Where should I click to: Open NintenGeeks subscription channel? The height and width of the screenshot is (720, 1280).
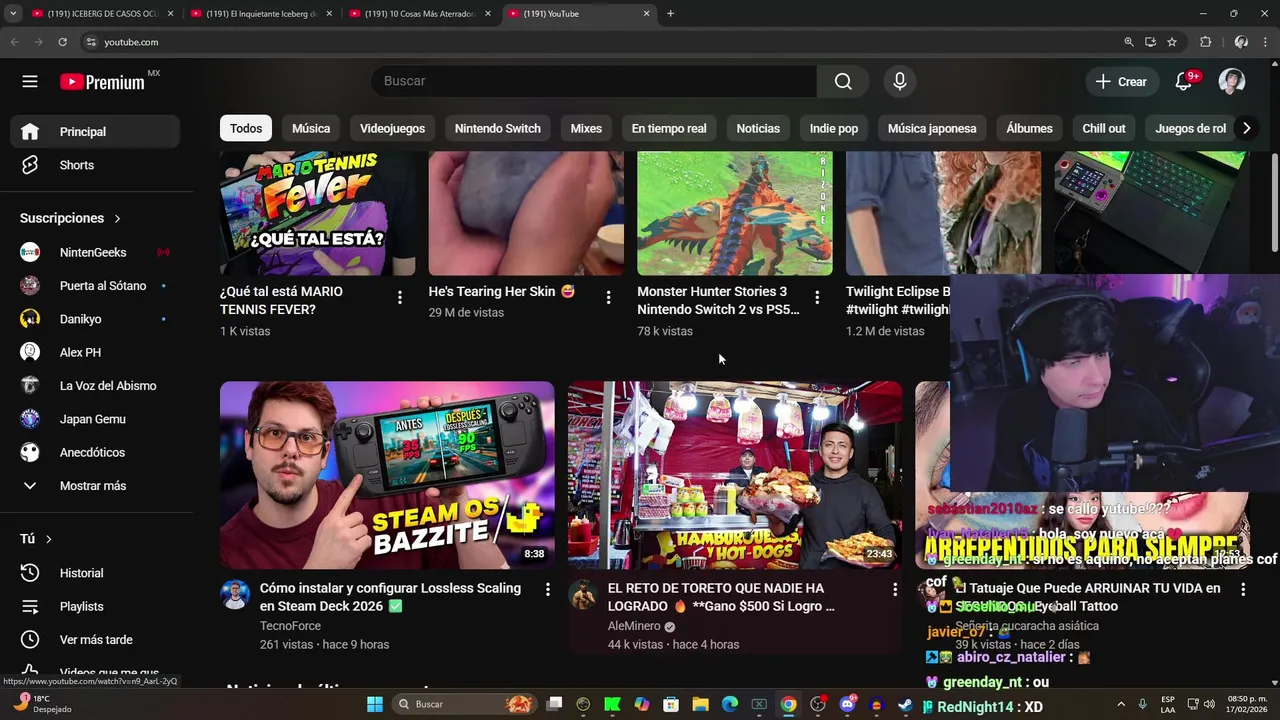[x=95, y=252]
